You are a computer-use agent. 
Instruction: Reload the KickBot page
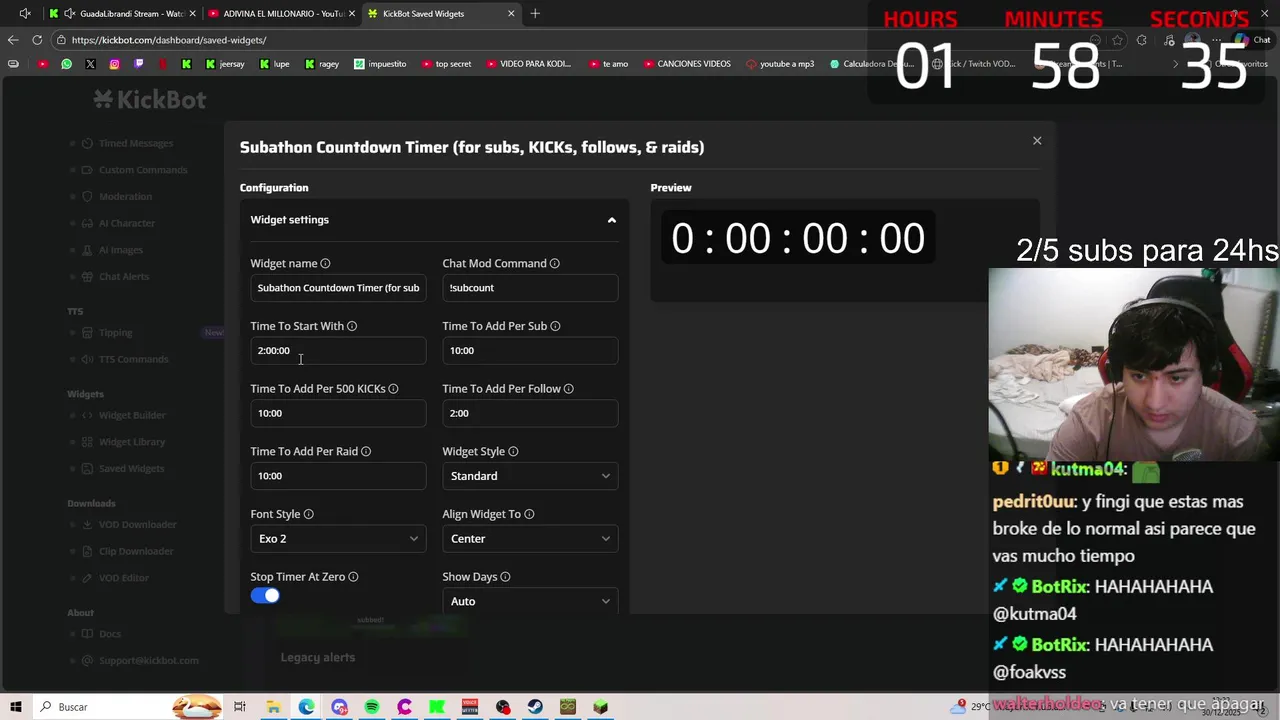coord(37,40)
